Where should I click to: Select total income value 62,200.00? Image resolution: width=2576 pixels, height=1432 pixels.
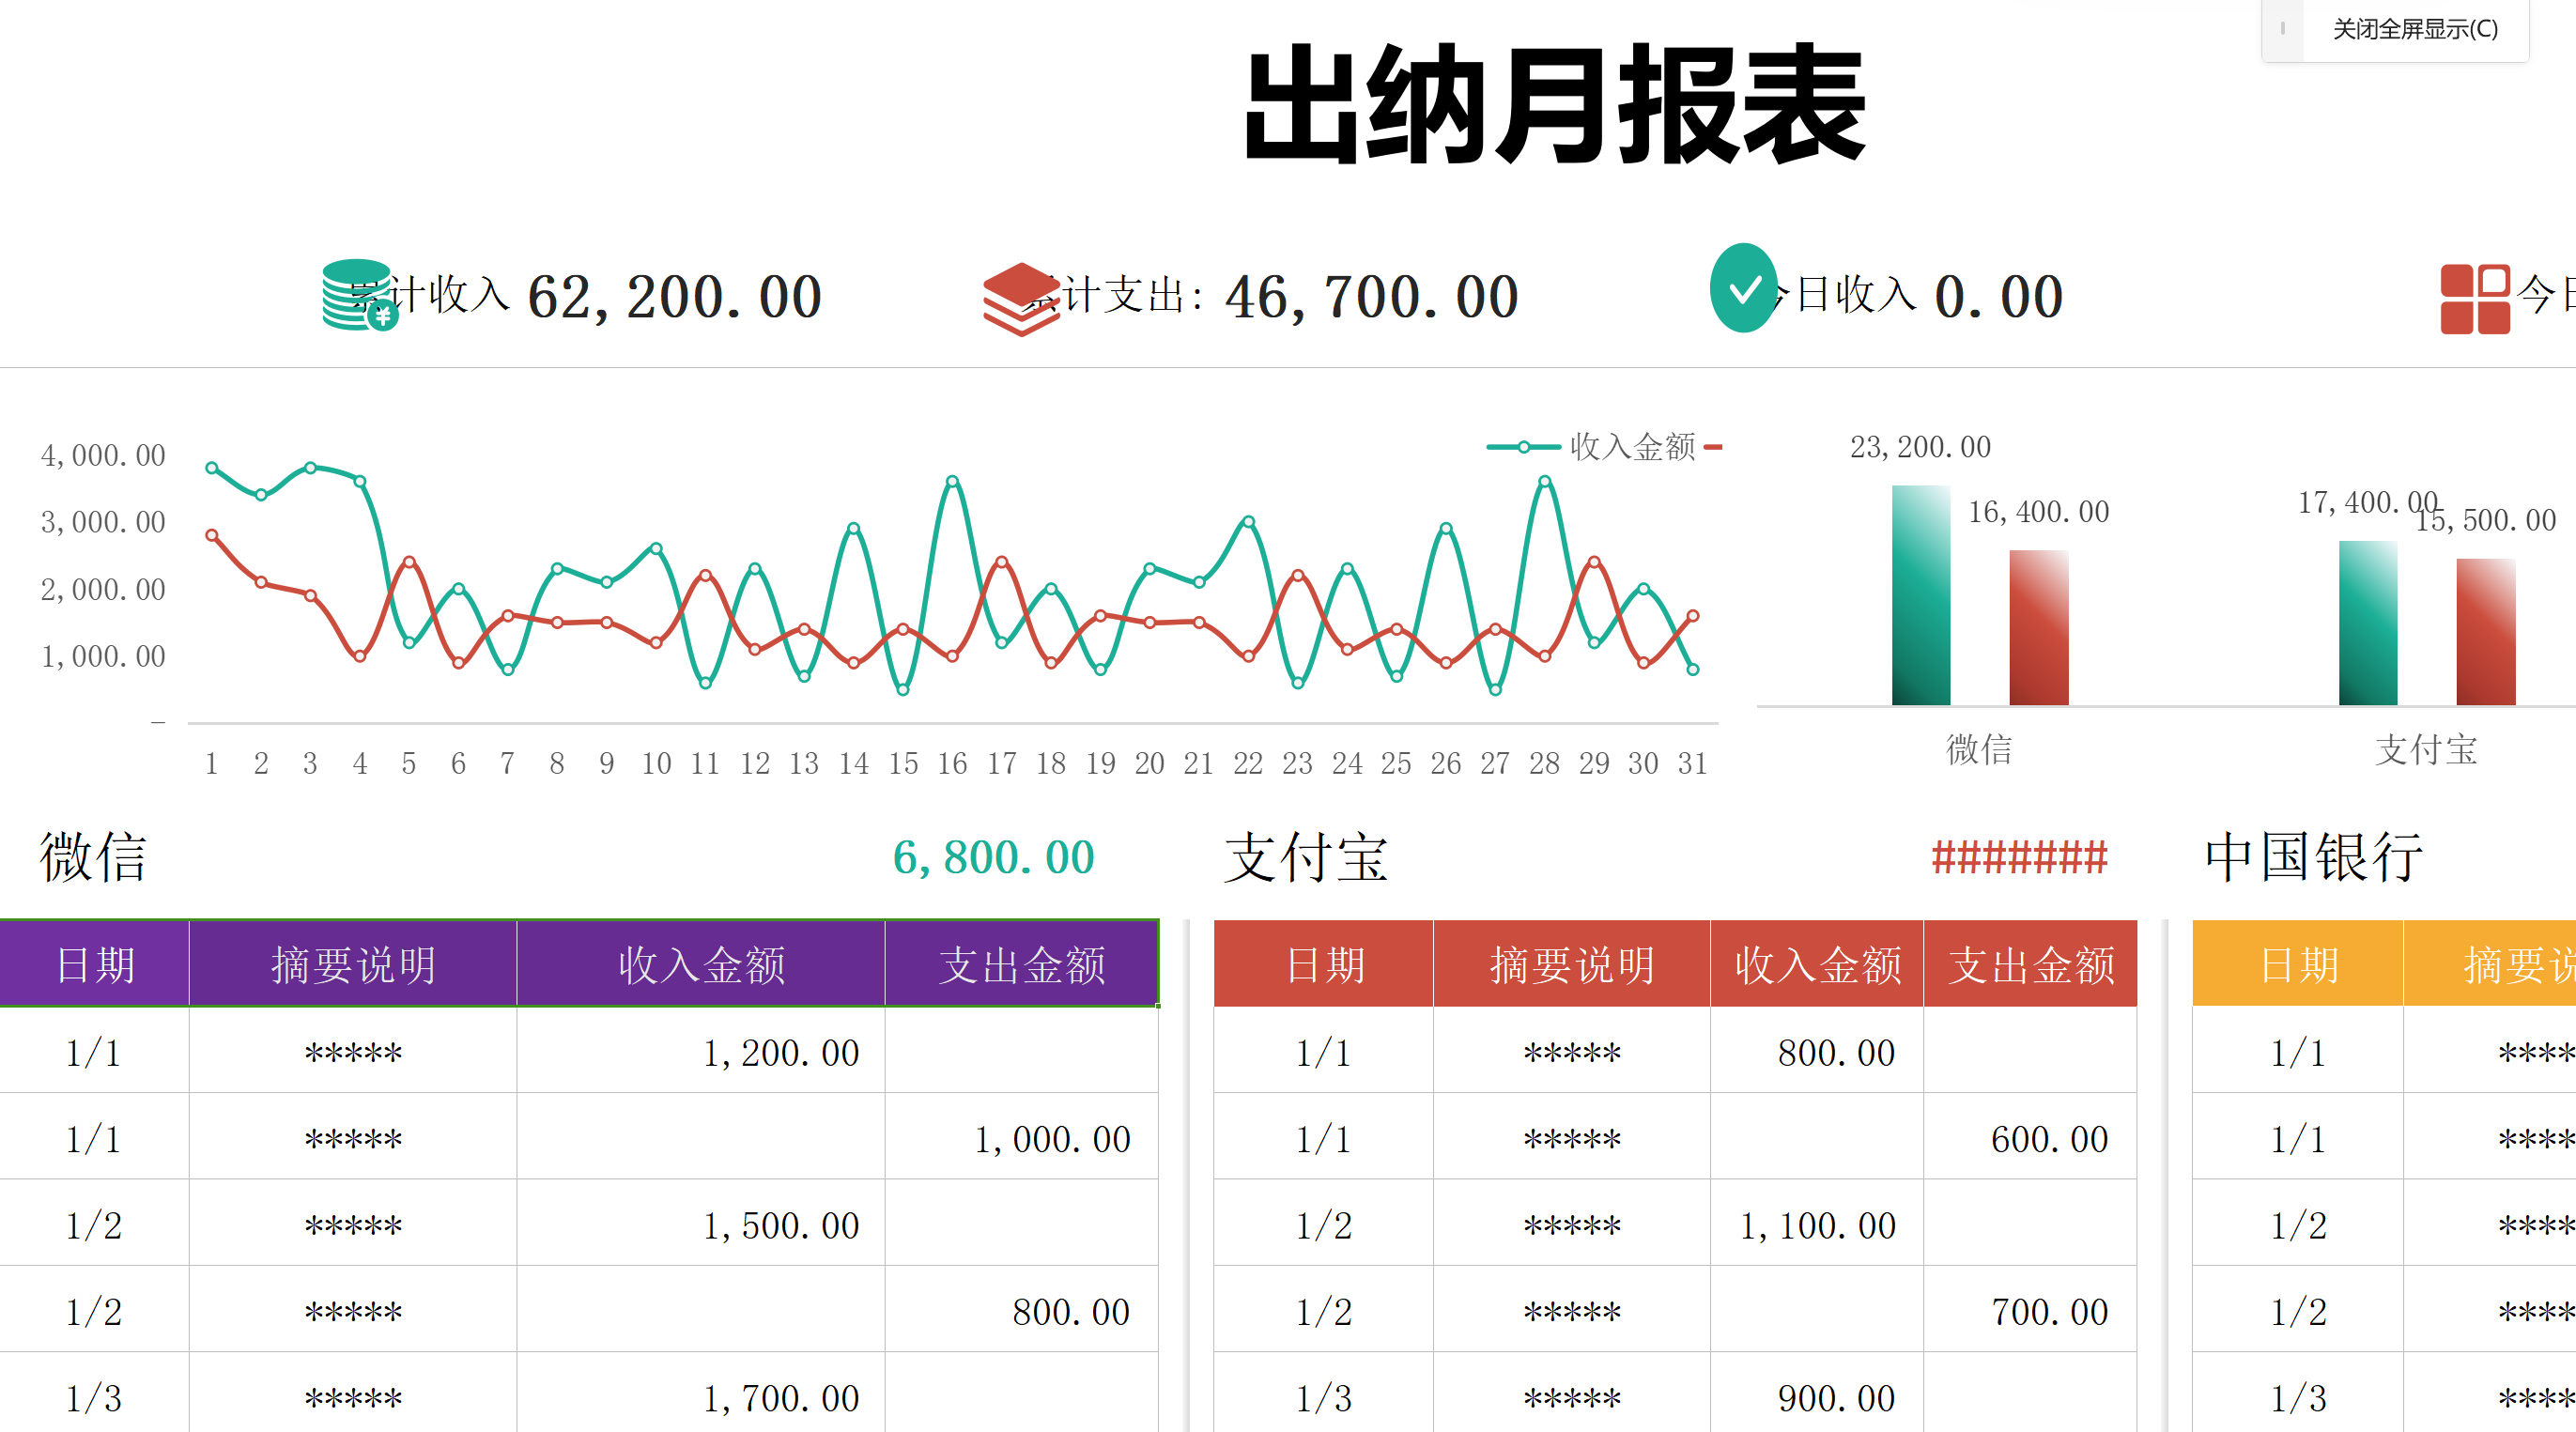click(675, 297)
